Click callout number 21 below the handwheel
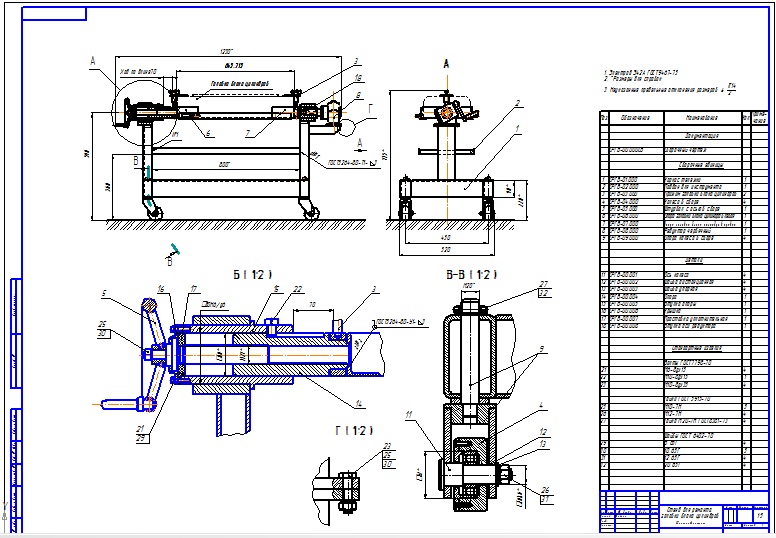776x538 pixels. point(141,429)
